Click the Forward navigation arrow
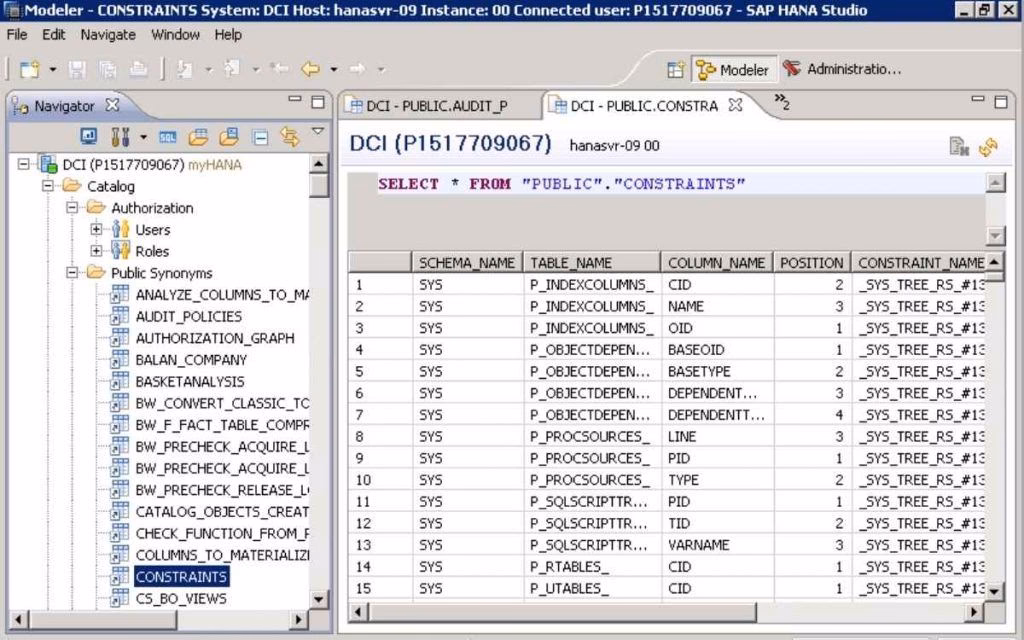The image size is (1024, 640). coord(357,69)
